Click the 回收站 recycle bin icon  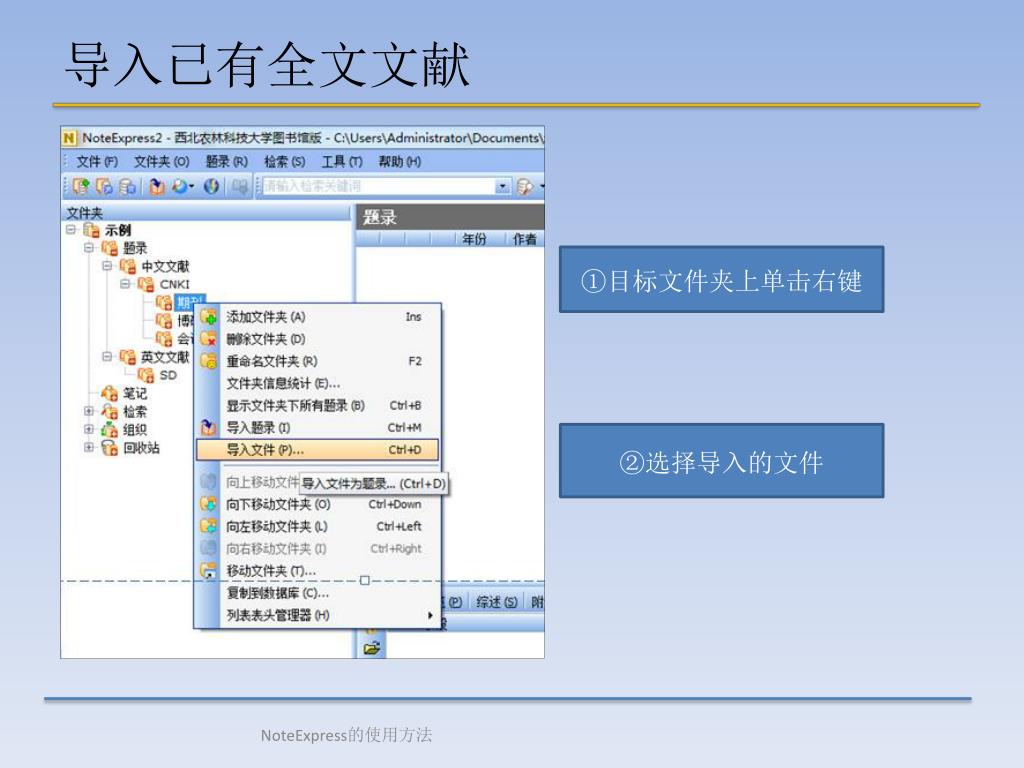(x=110, y=447)
